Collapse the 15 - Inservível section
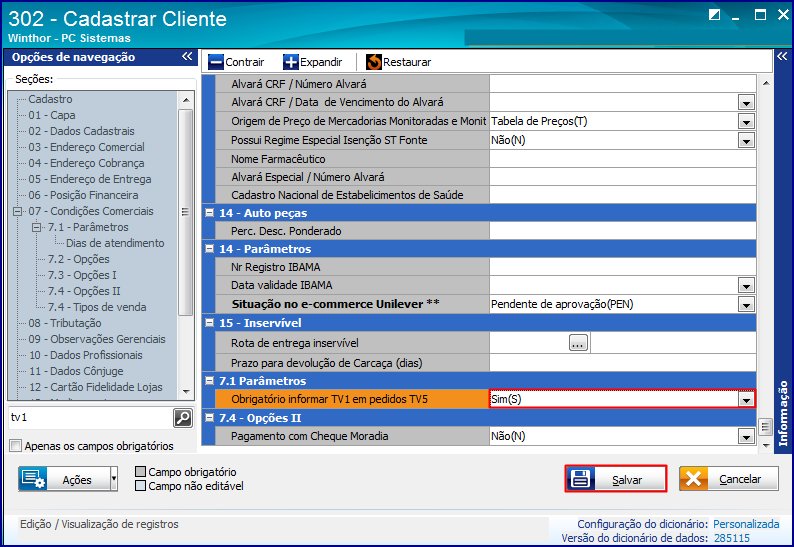The width and height of the screenshot is (794, 547). click(x=209, y=323)
